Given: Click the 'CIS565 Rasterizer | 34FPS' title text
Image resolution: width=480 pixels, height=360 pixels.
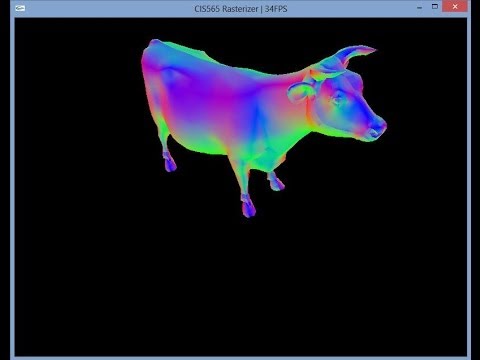Looking at the screenshot, I should click(x=241, y=9).
